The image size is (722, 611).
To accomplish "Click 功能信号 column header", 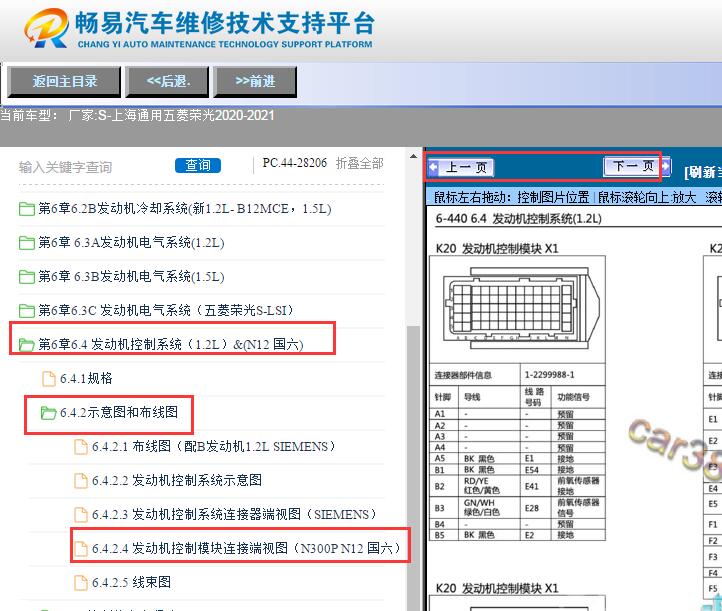I will pos(578,397).
